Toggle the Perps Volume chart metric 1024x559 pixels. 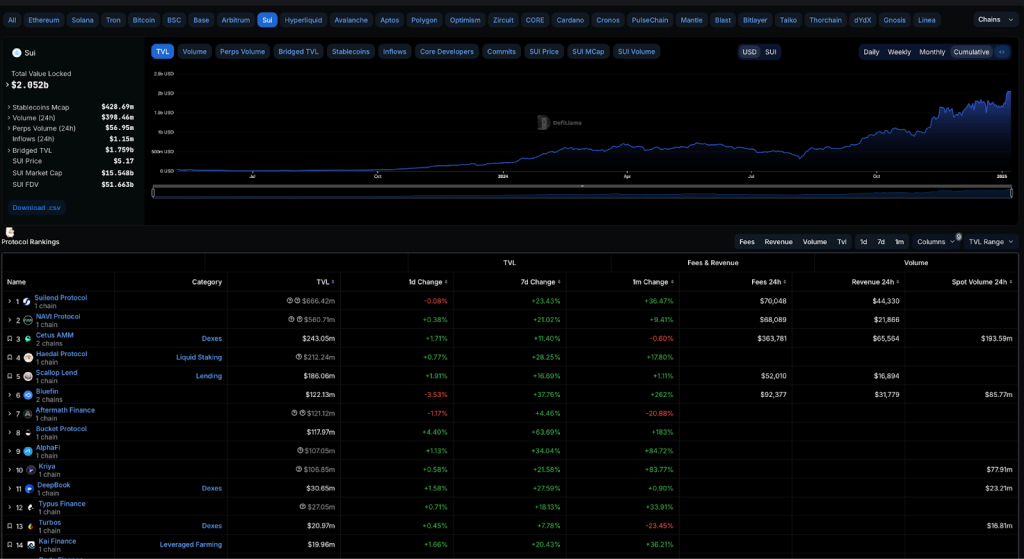242,52
